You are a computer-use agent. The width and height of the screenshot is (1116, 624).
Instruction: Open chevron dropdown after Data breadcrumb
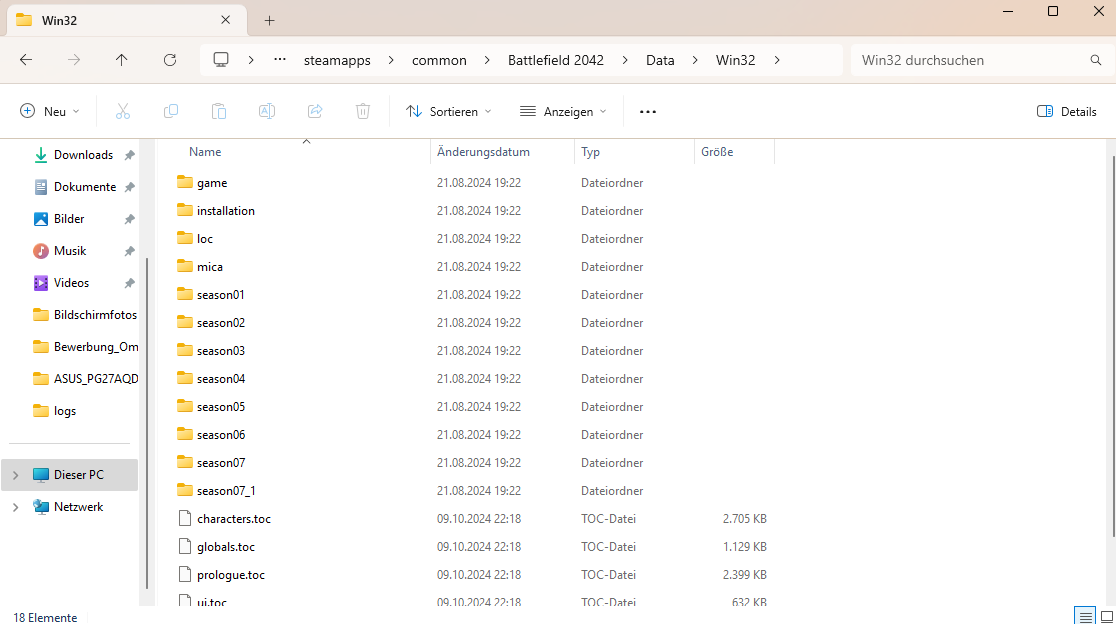[695, 60]
